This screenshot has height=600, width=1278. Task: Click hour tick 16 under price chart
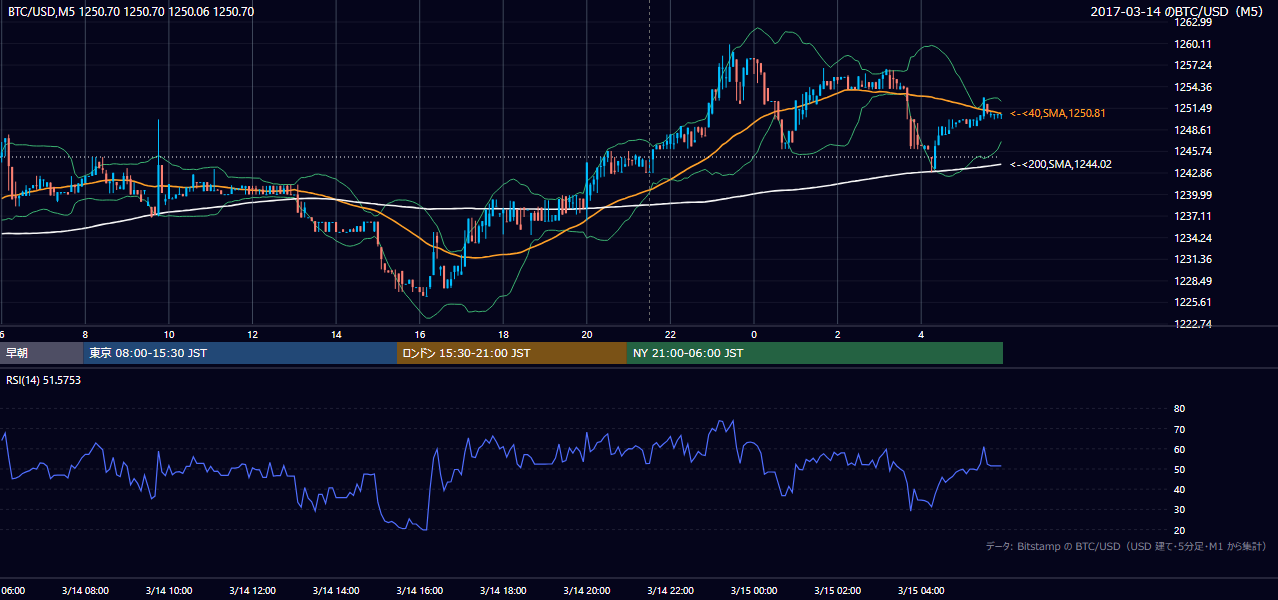(x=420, y=335)
